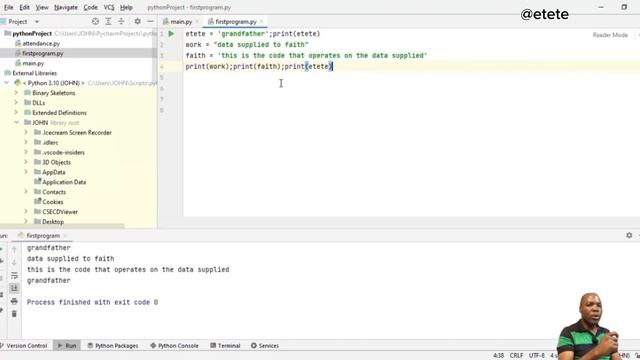Open the Python Console tool window
Image resolution: width=640 pixels, height=360 pixels.
[x=174, y=346]
